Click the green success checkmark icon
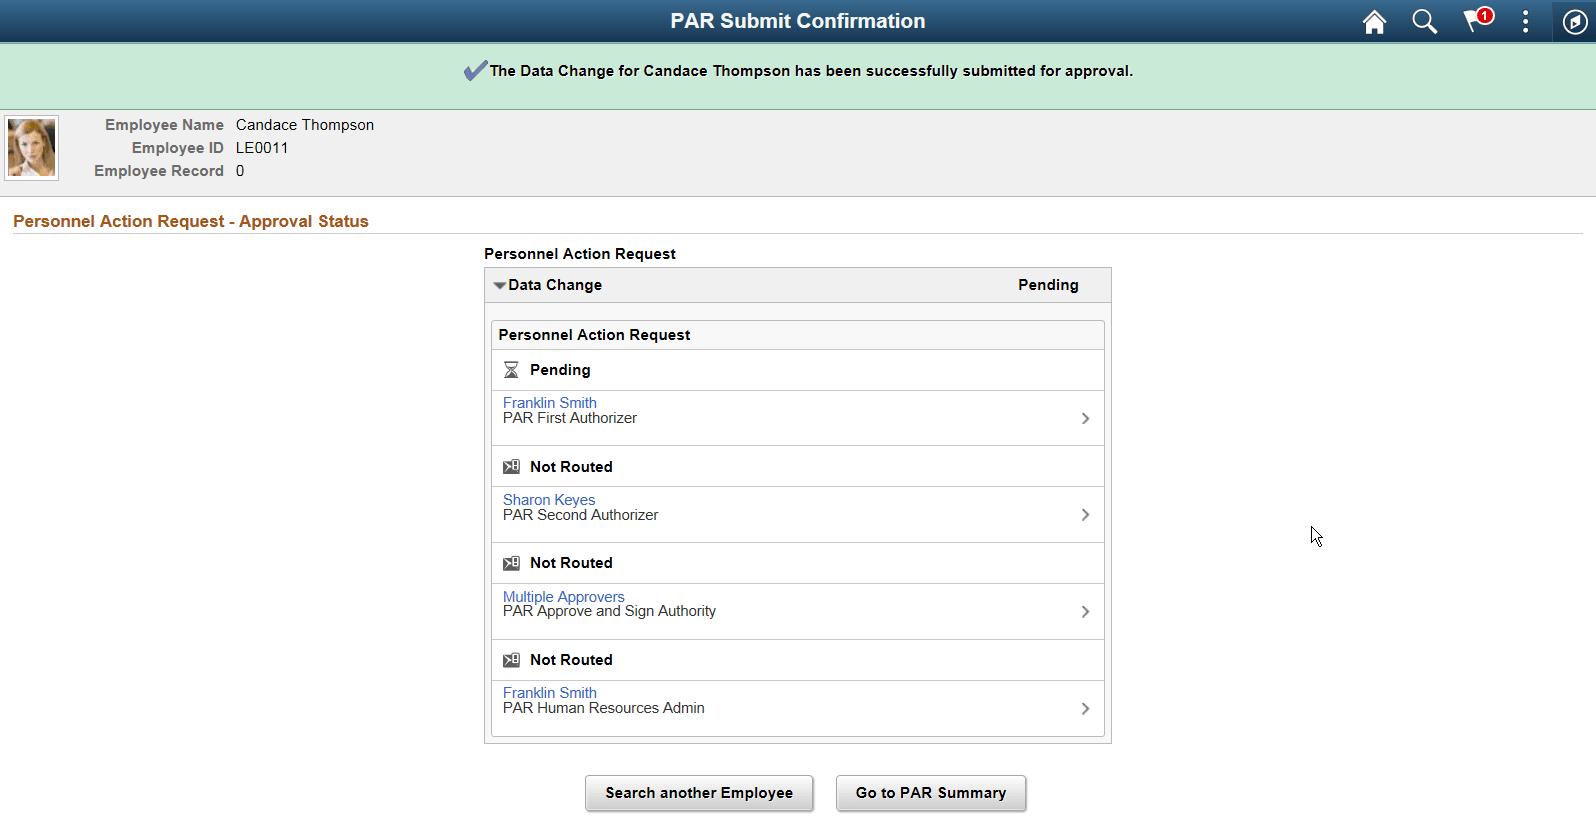This screenshot has width=1596, height=823. [x=475, y=71]
